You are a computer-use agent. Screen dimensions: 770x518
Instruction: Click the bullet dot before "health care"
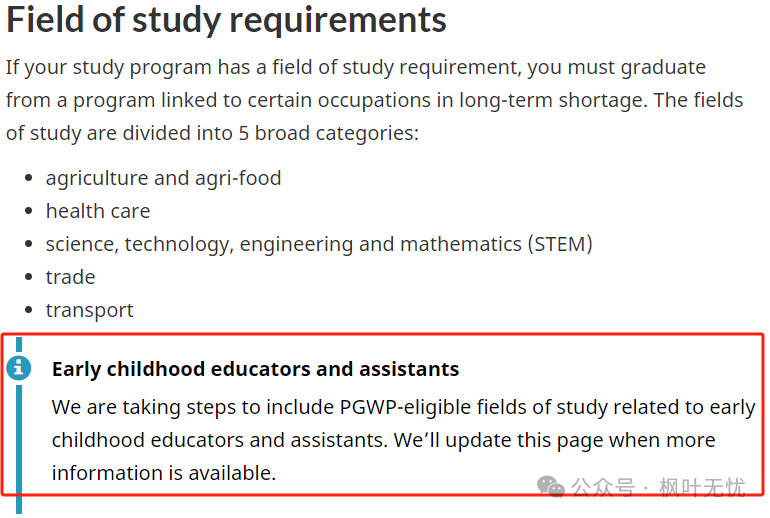pos(29,212)
